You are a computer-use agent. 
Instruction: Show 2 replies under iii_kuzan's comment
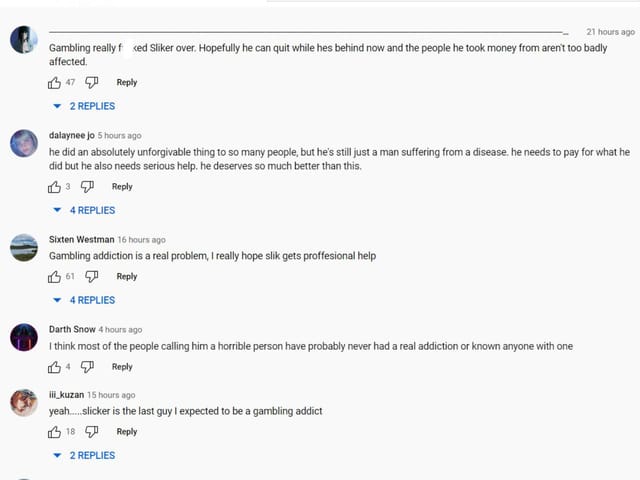(86, 455)
